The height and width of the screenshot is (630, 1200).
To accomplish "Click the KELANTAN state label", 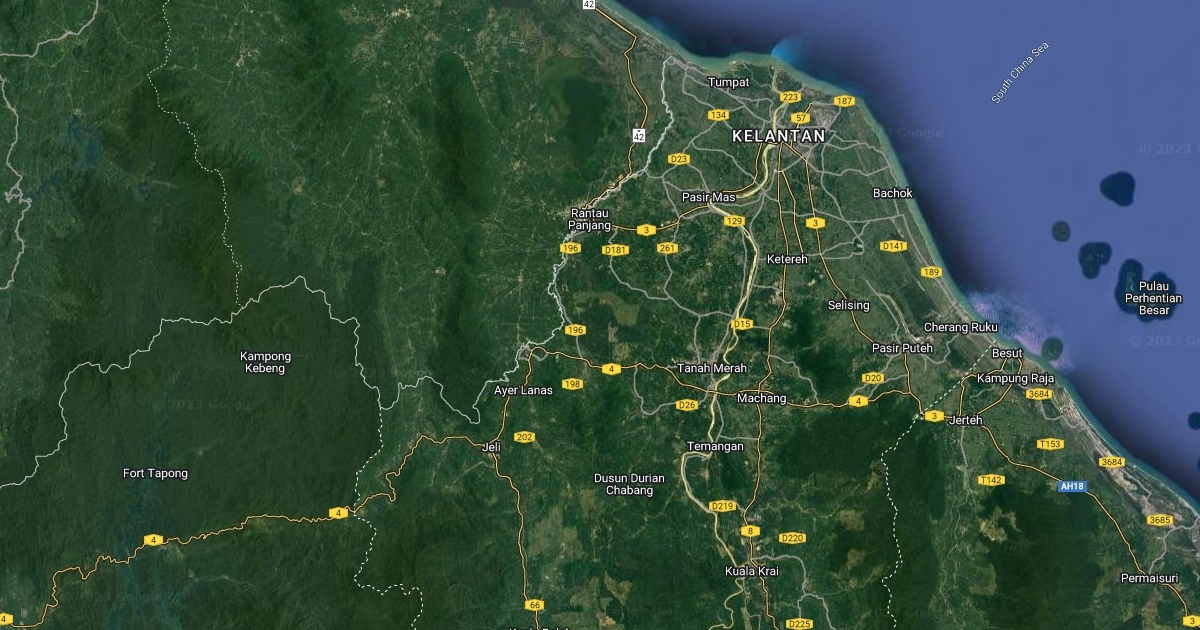I will tap(778, 136).
